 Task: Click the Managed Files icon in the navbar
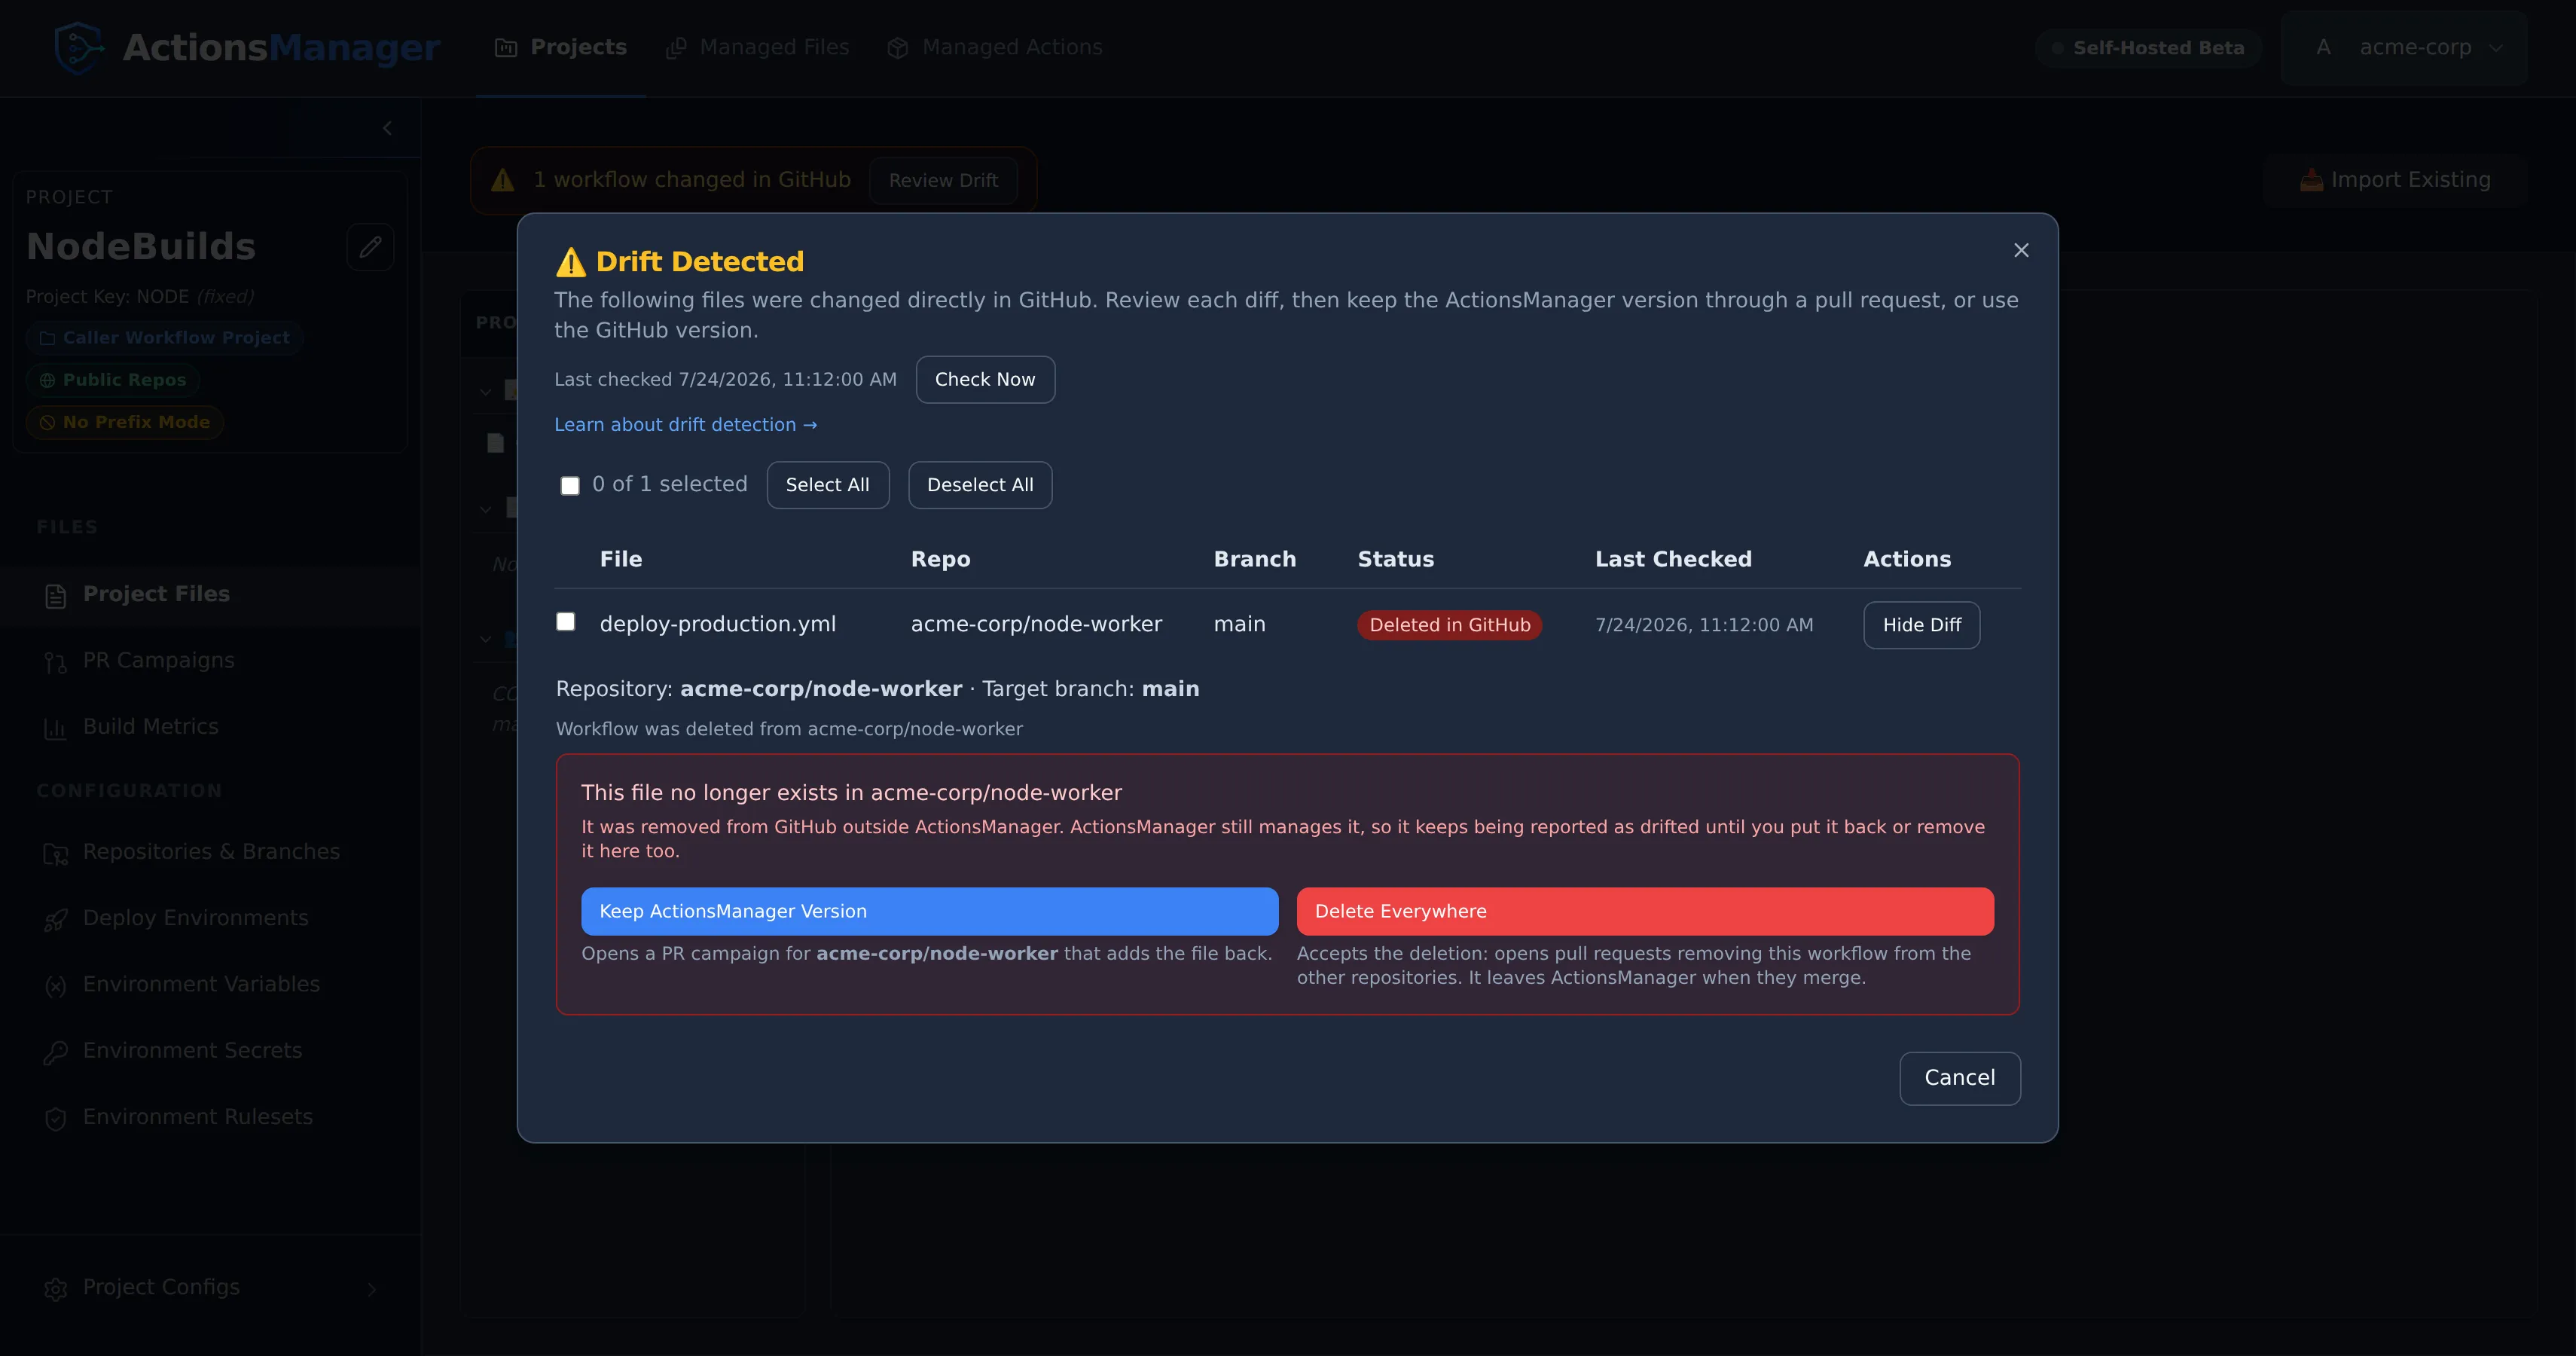point(676,48)
